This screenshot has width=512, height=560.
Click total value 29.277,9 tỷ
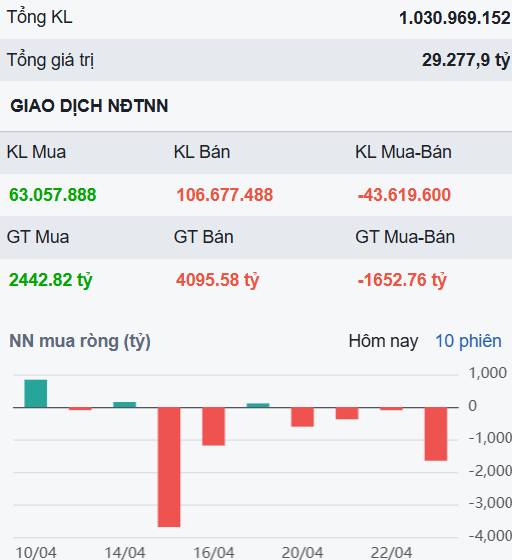[466, 60]
